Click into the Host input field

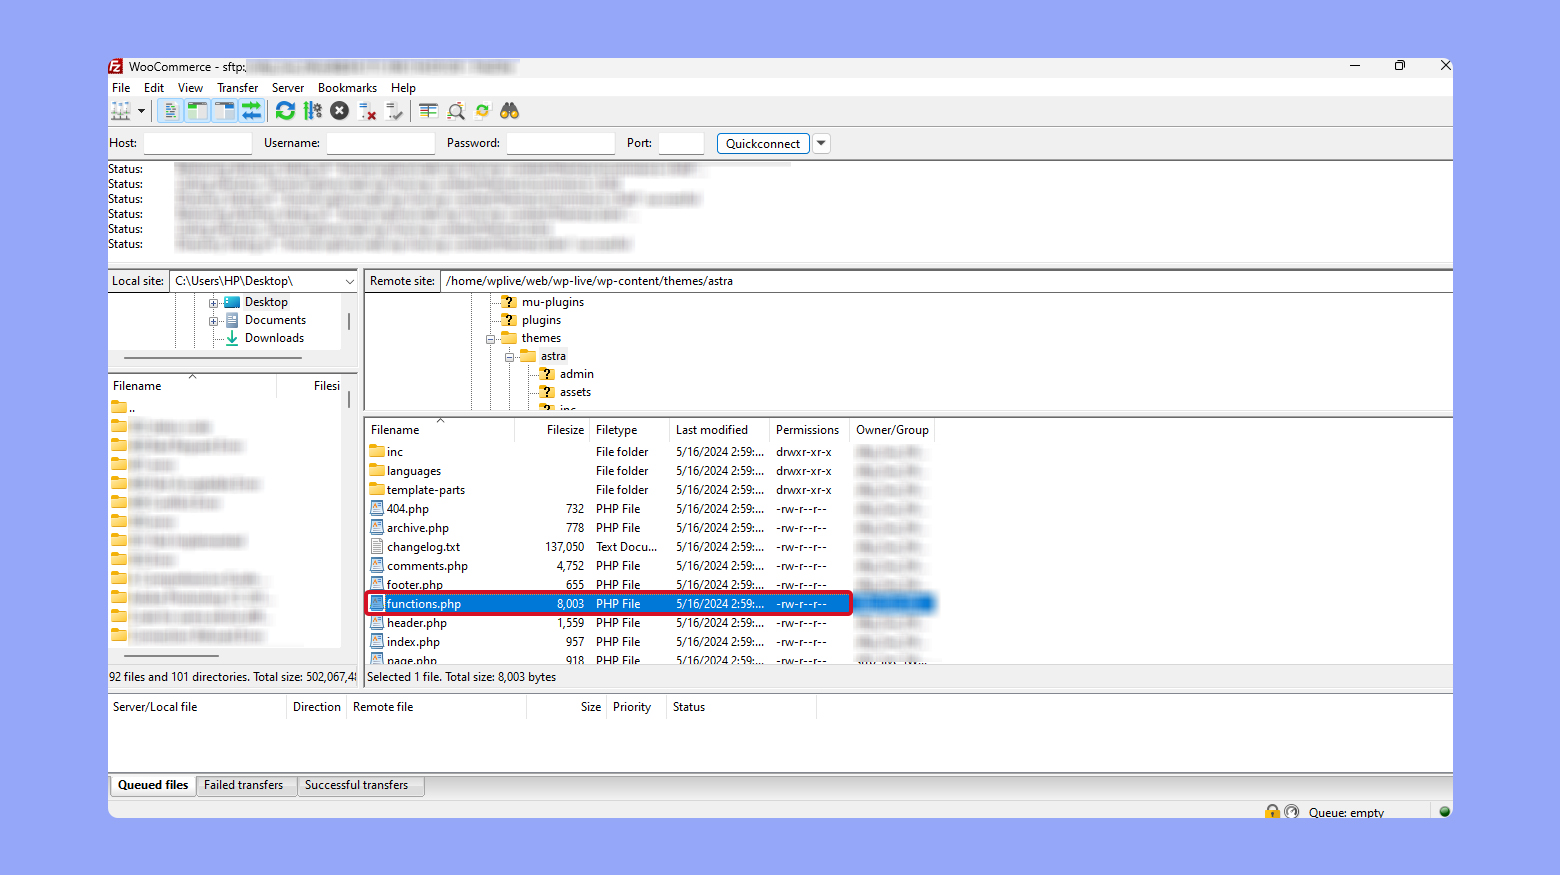197,143
